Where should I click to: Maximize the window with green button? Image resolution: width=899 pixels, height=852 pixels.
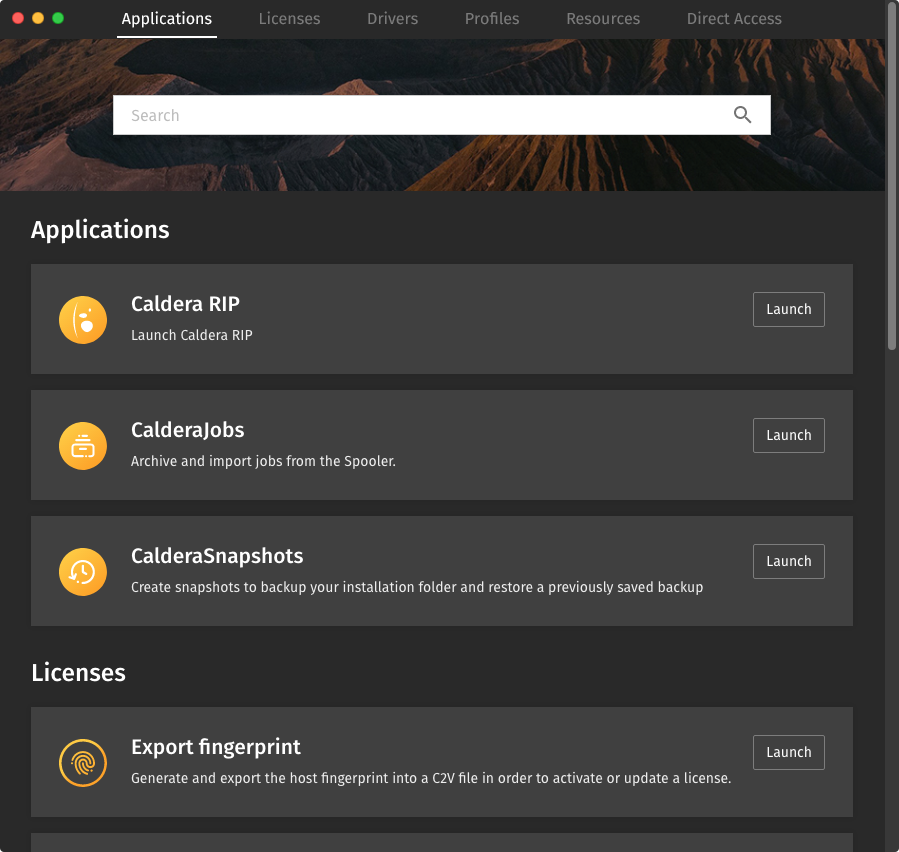point(58,18)
